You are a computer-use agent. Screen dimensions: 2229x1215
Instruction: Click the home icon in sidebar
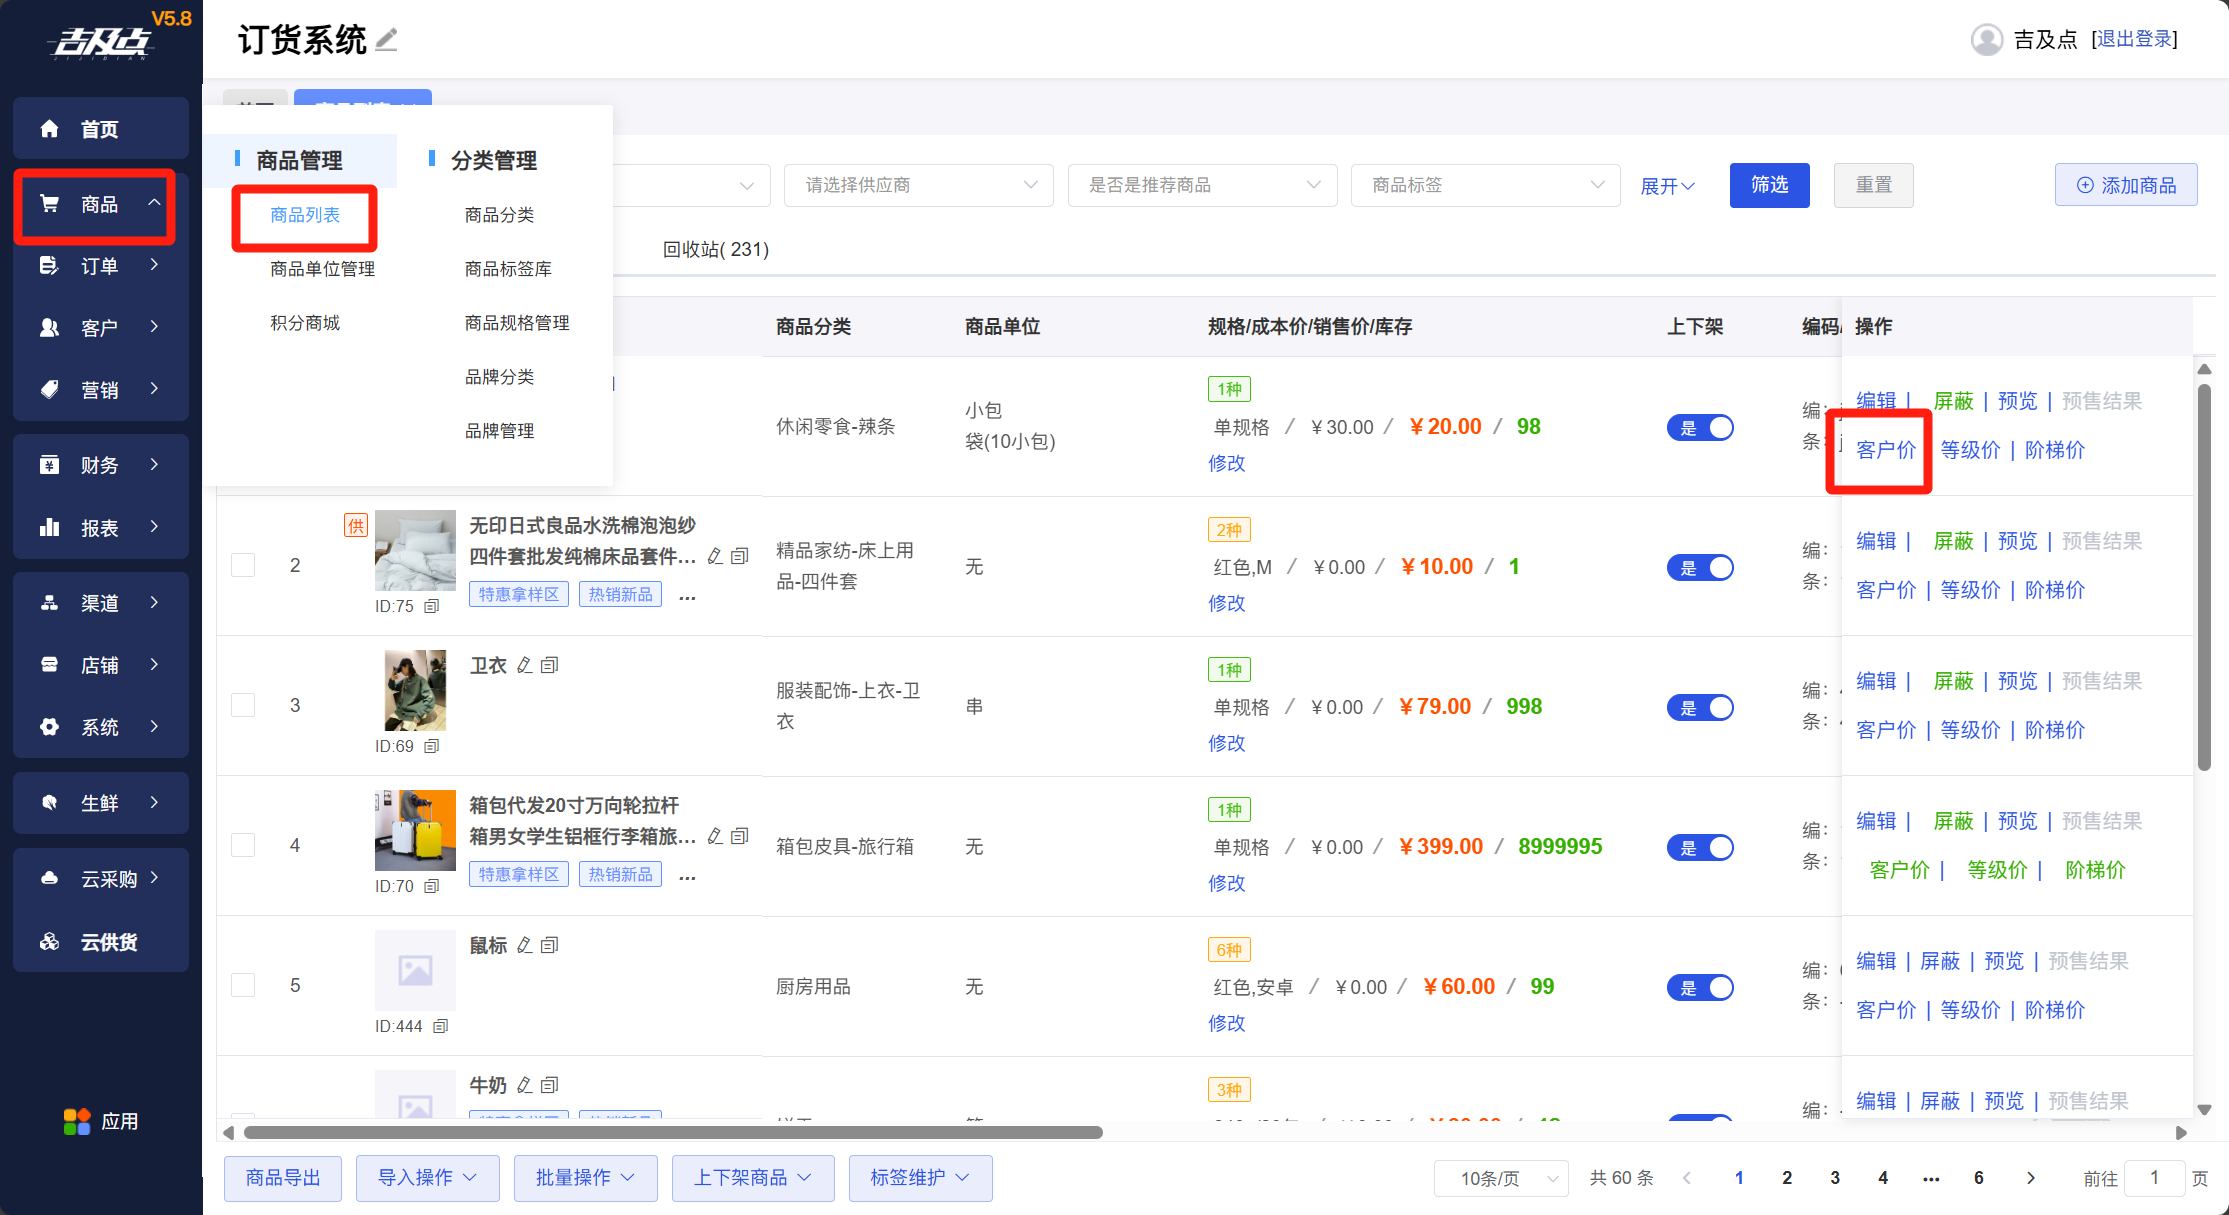49,129
